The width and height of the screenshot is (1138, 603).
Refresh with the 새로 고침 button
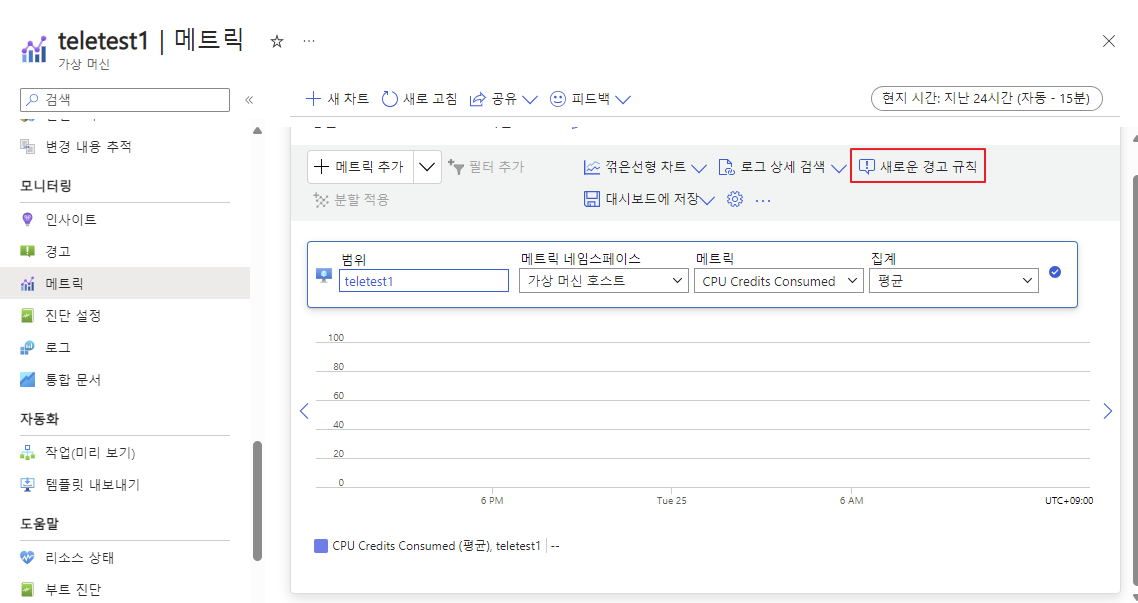tap(419, 99)
